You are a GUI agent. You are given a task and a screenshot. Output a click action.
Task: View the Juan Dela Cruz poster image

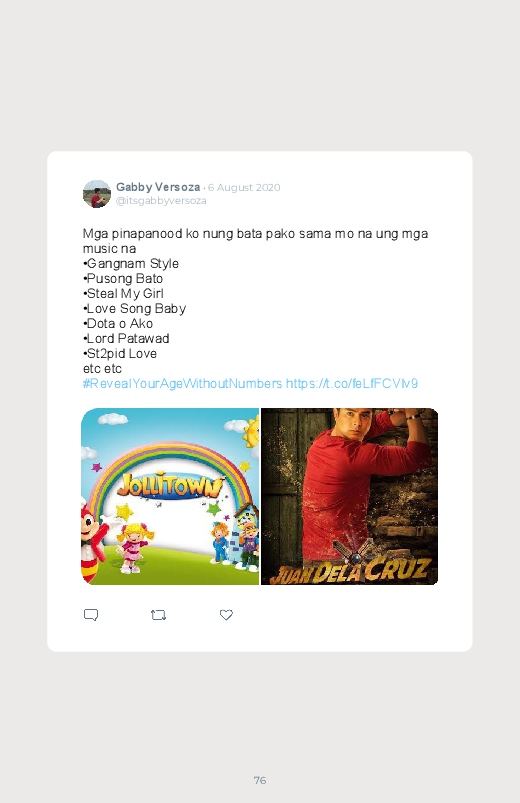click(x=349, y=496)
